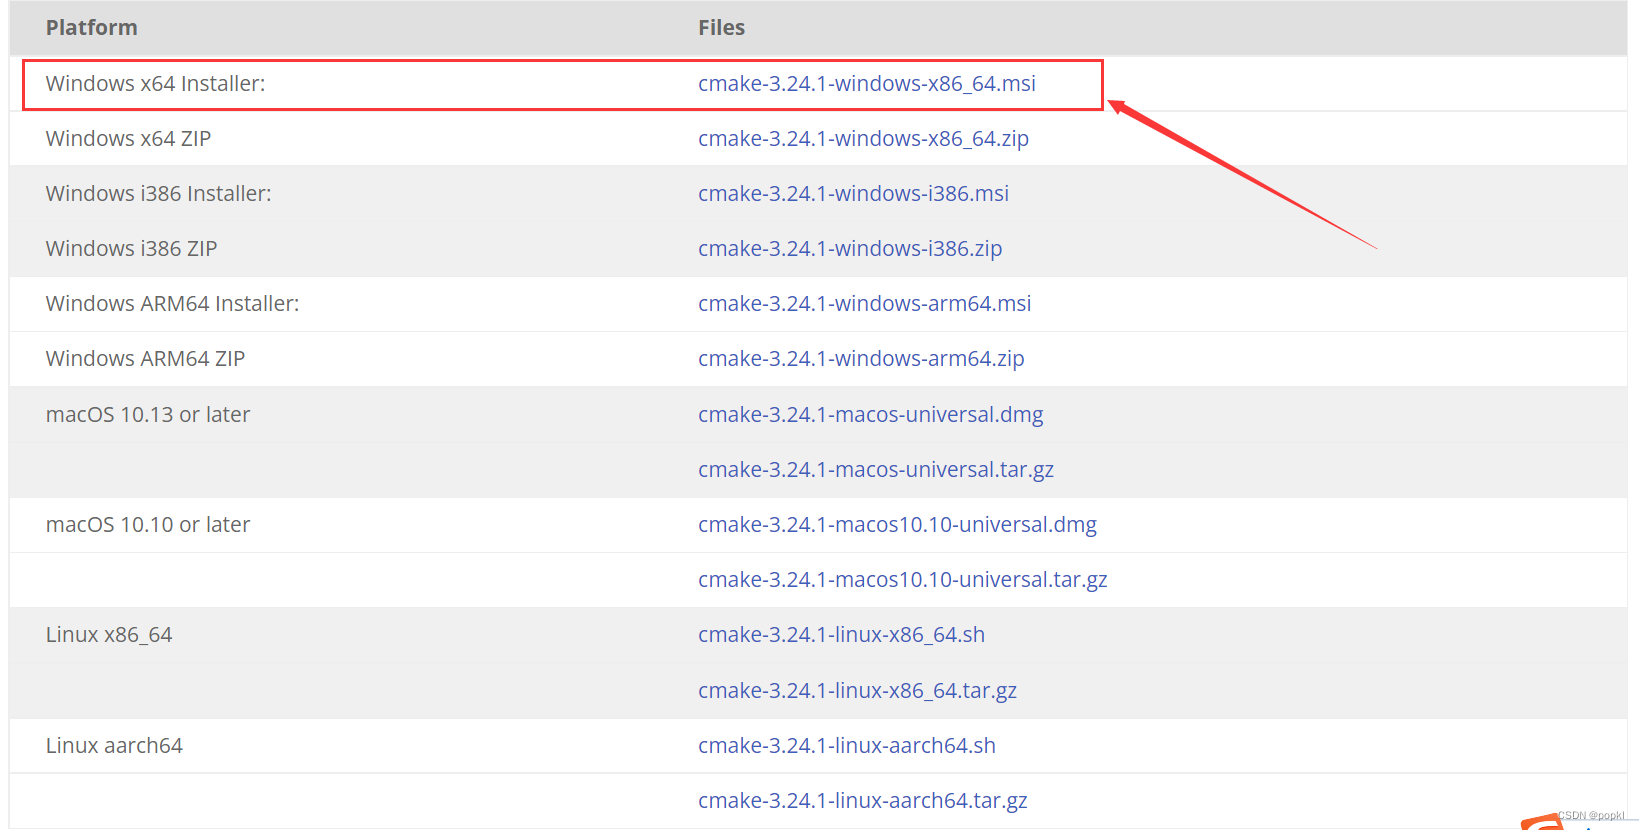Select the Windows i386 Installer text

(159, 194)
